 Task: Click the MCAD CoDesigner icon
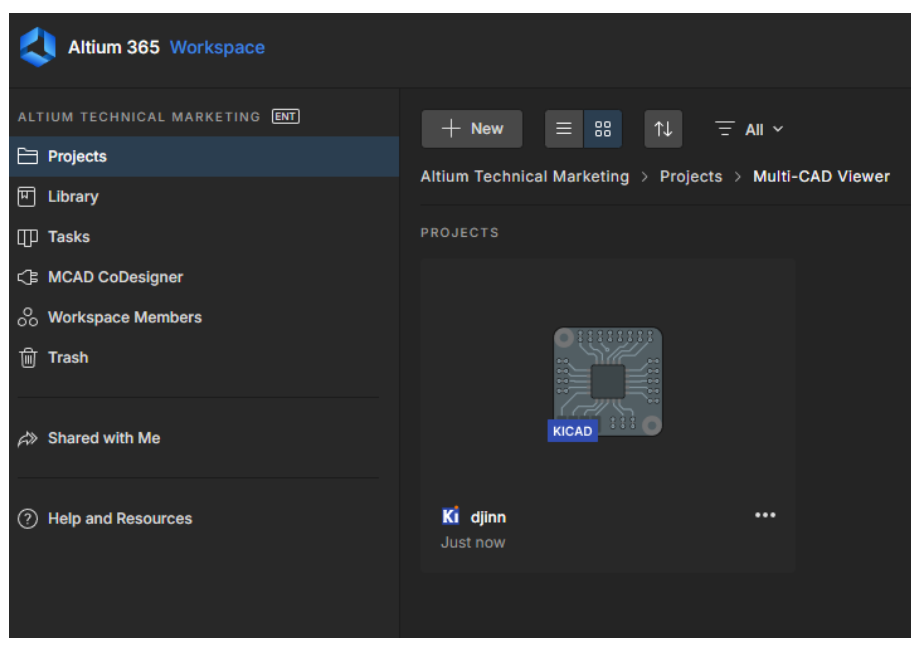(28, 277)
